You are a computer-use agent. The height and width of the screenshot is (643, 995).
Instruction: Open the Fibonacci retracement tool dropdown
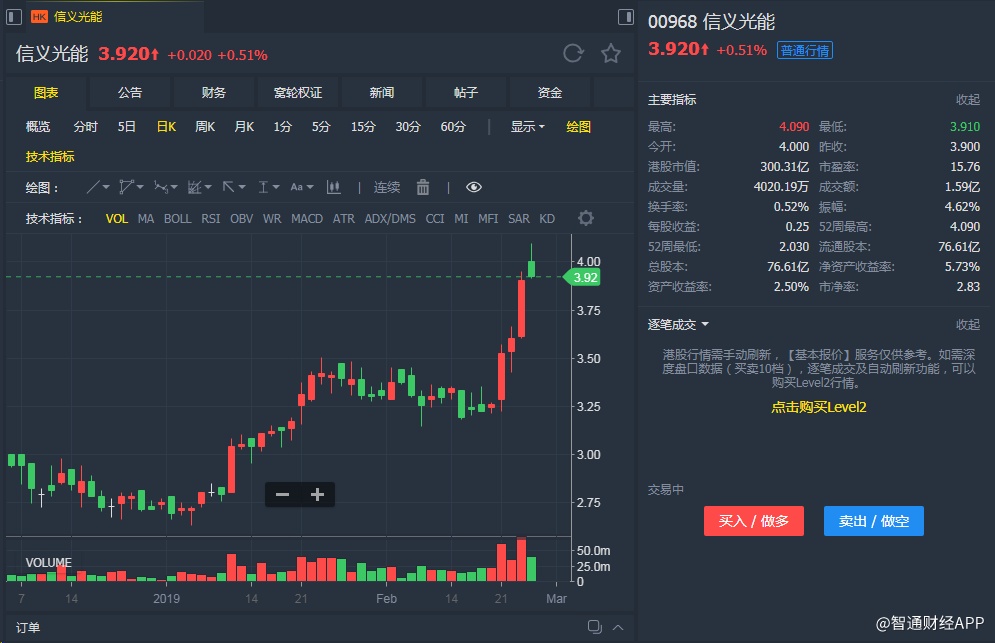[x=199, y=187]
